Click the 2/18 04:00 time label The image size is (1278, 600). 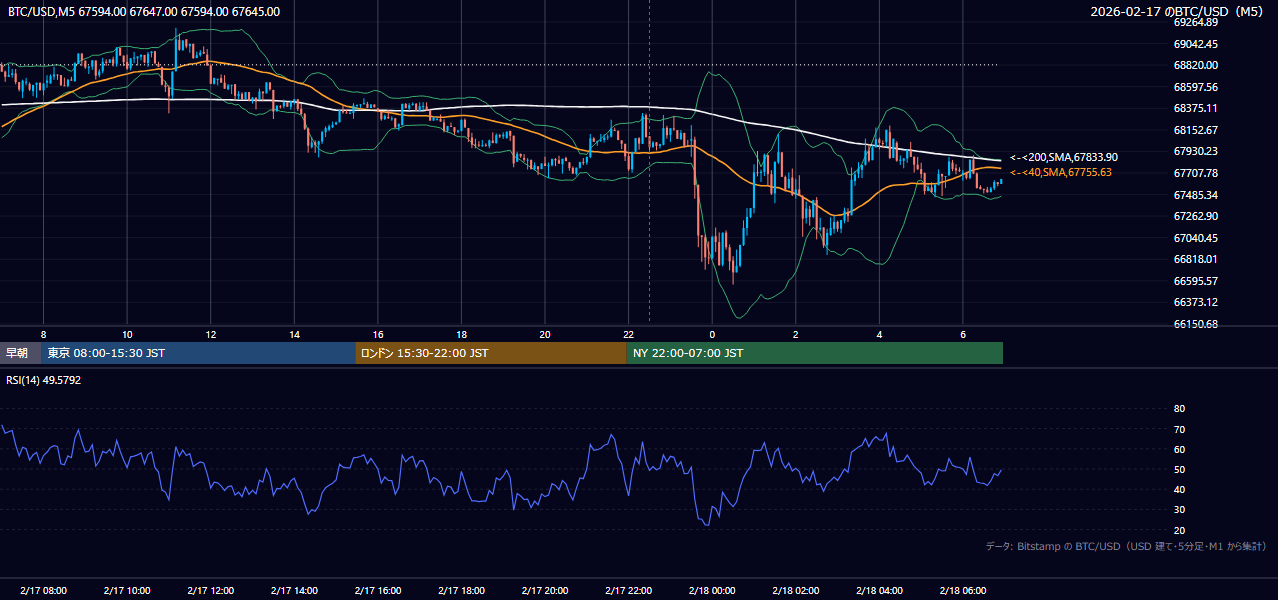[879, 591]
